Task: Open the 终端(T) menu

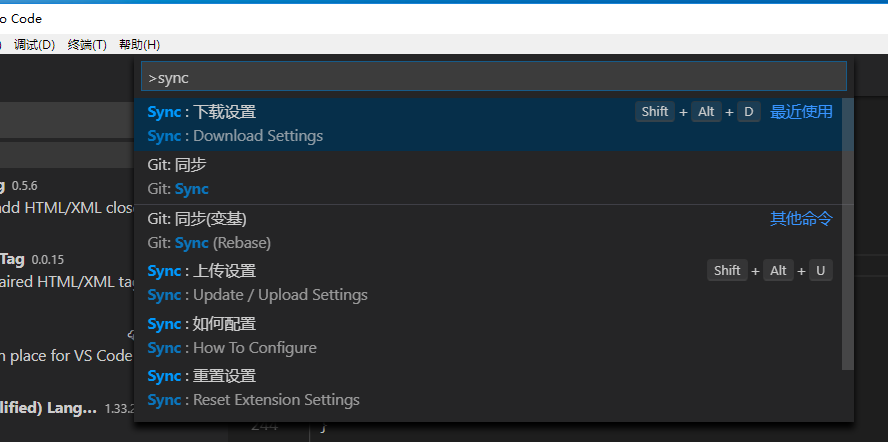Action: pyautogui.click(x=87, y=45)
